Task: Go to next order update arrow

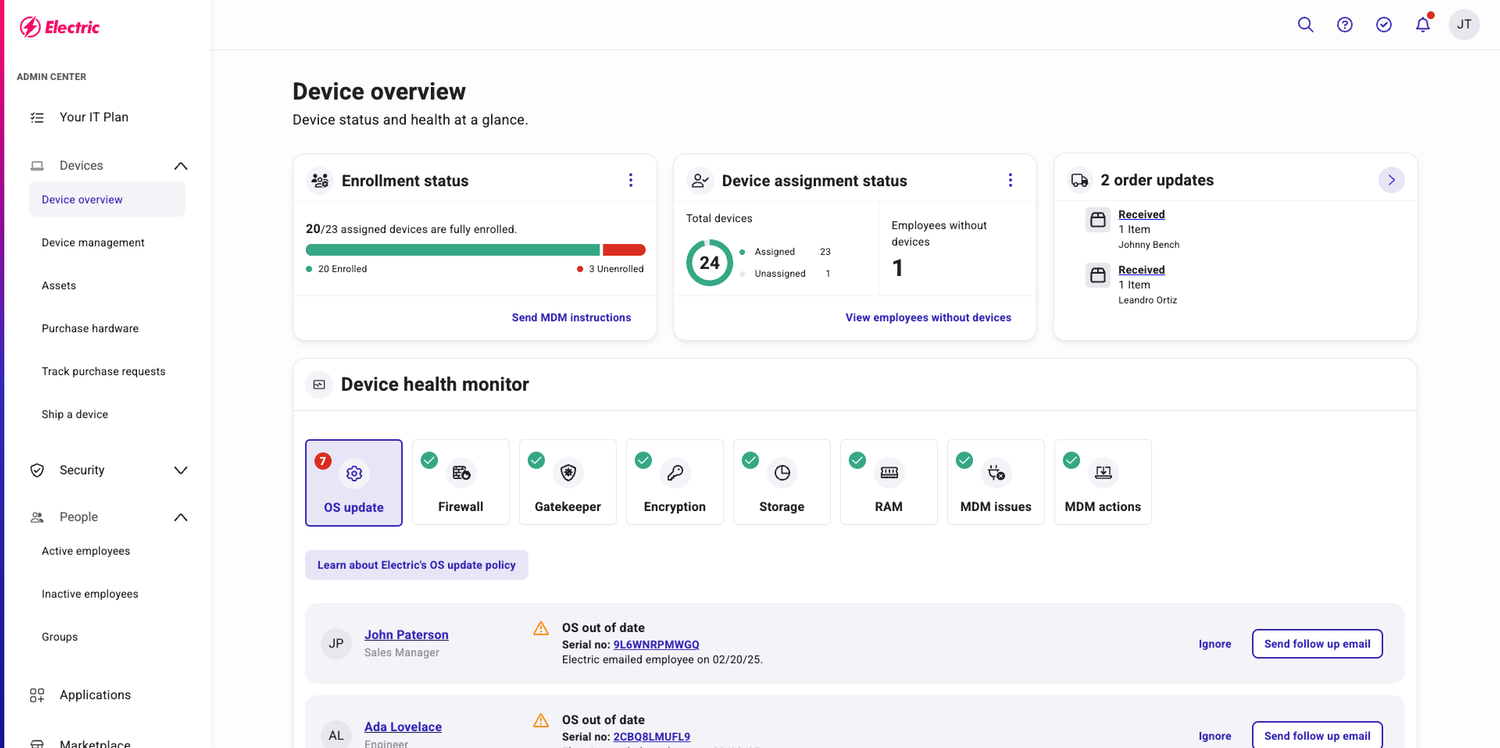Action: [x=1391, y=180]
